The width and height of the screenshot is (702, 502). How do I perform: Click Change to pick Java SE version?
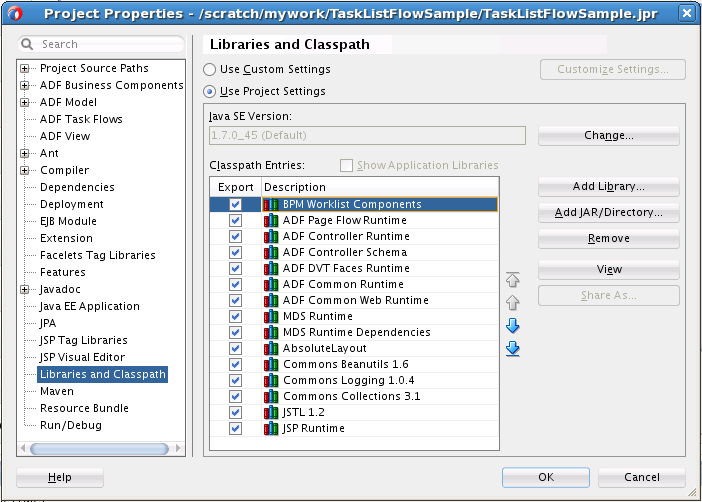[x=608, y=135]
